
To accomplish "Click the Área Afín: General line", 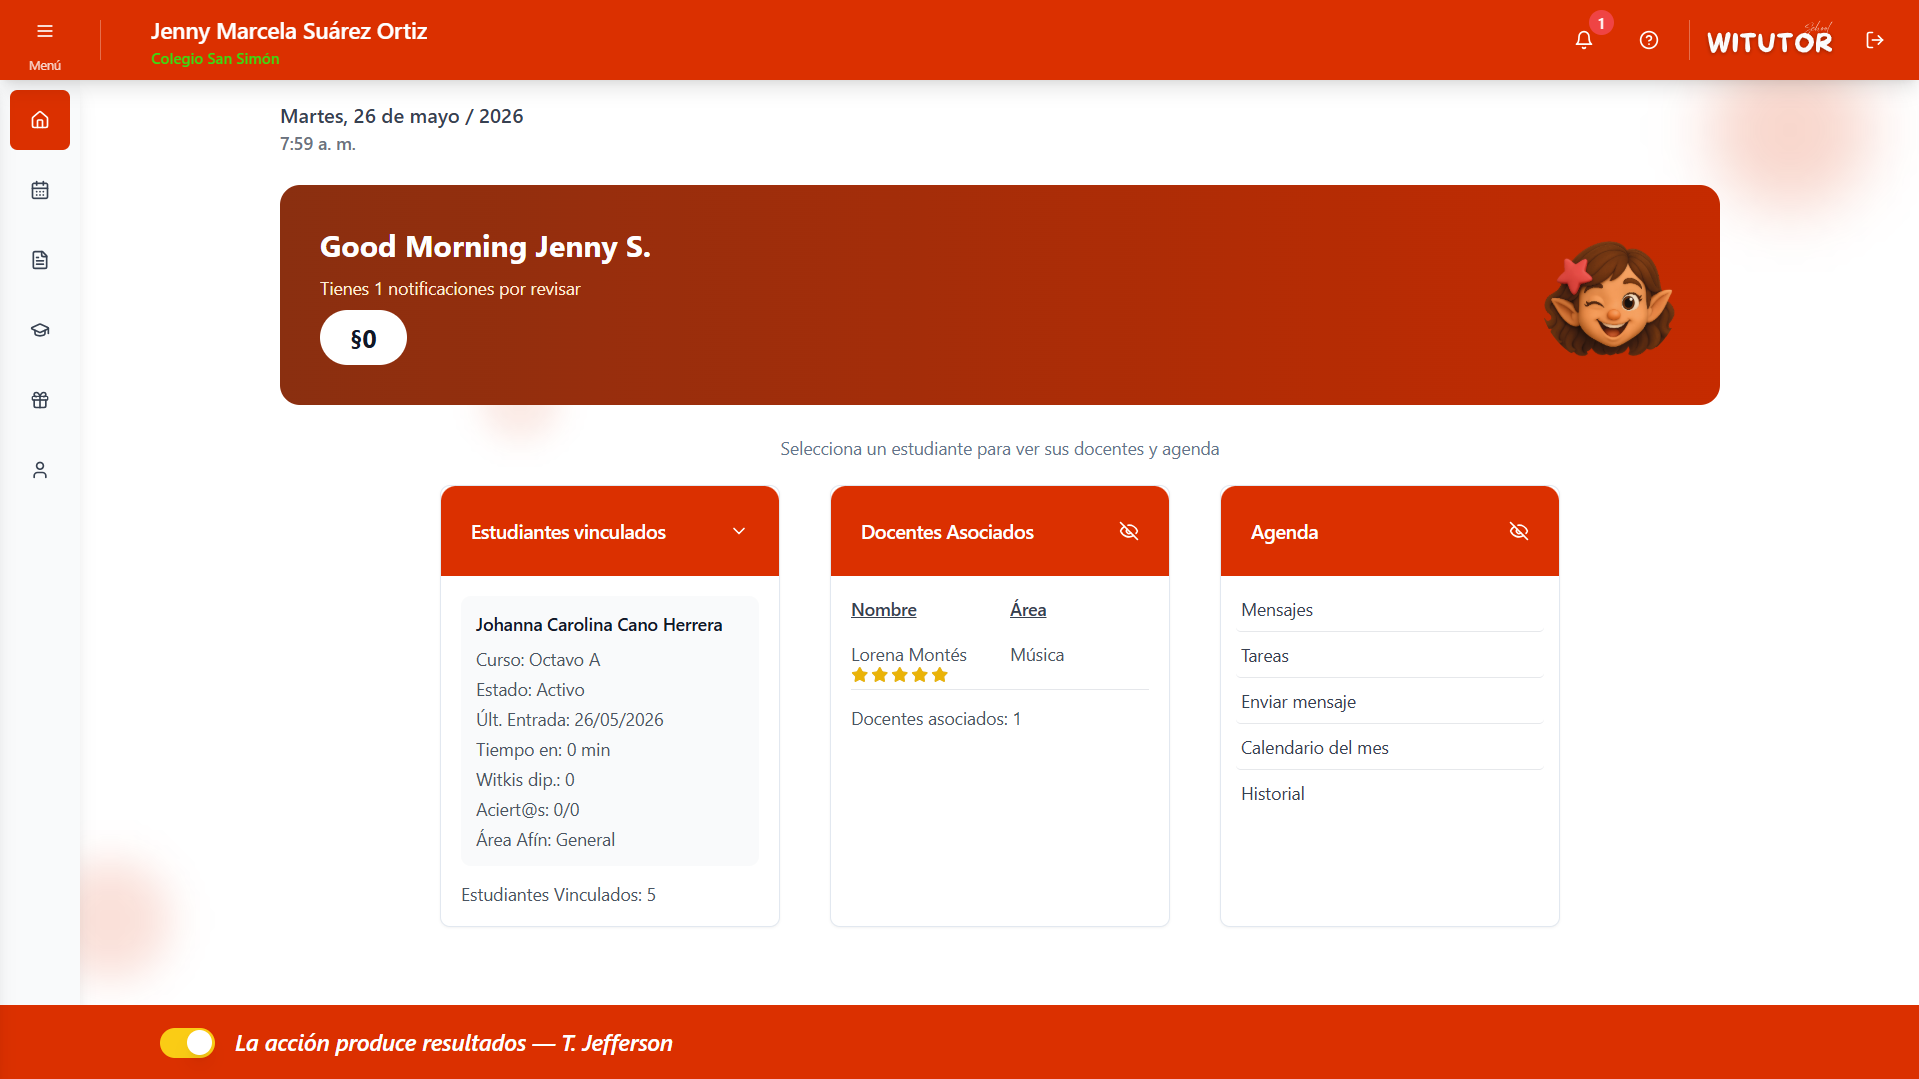I will [545, 840].
